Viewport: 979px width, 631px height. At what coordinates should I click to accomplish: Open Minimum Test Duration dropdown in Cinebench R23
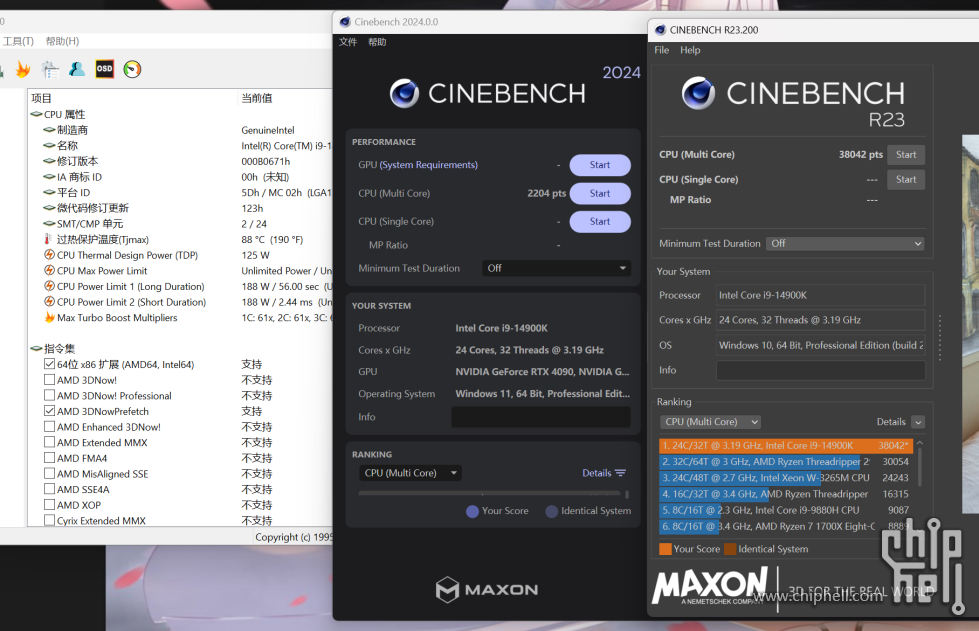tap(845, 243)
